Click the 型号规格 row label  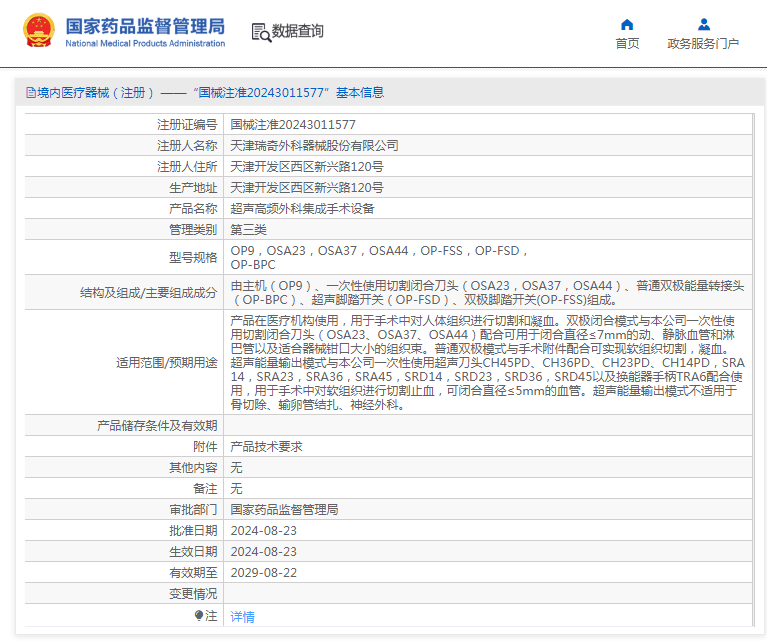[x=193, y=257]
